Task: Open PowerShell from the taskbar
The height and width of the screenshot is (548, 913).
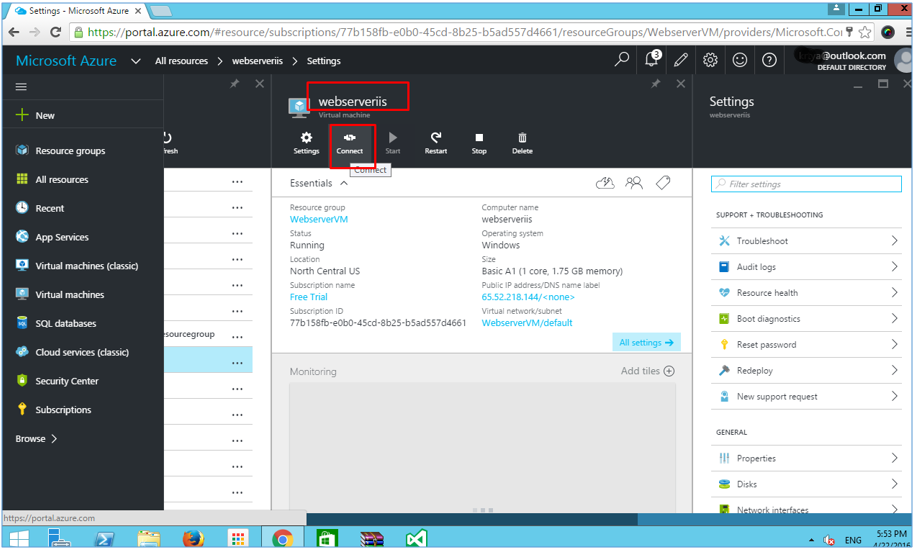Action: [x=105, y=538]
